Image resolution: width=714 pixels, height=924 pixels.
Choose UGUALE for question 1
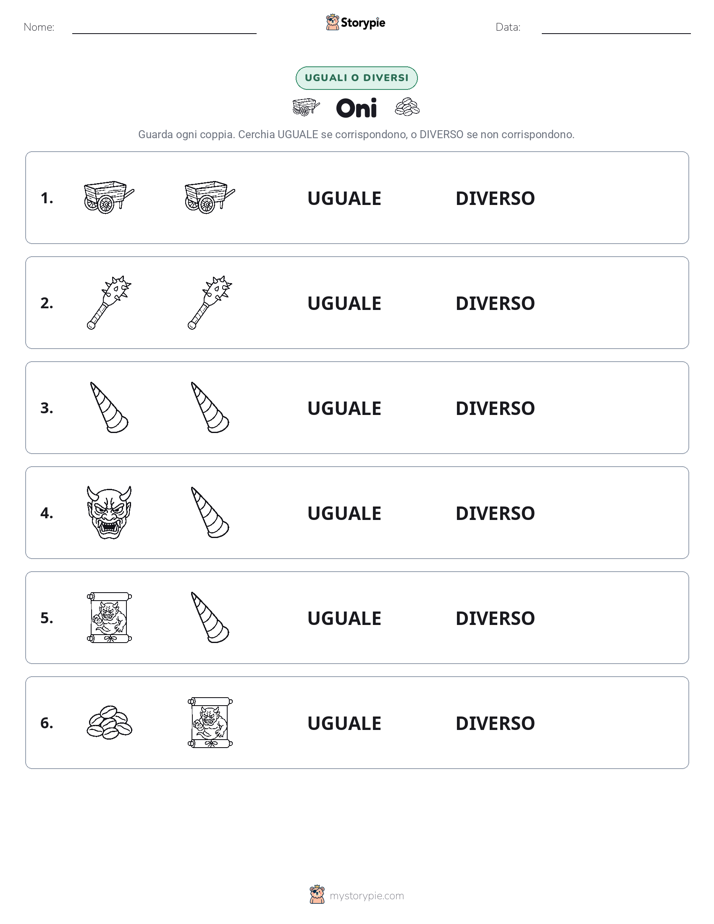click(x=344, y=198)
